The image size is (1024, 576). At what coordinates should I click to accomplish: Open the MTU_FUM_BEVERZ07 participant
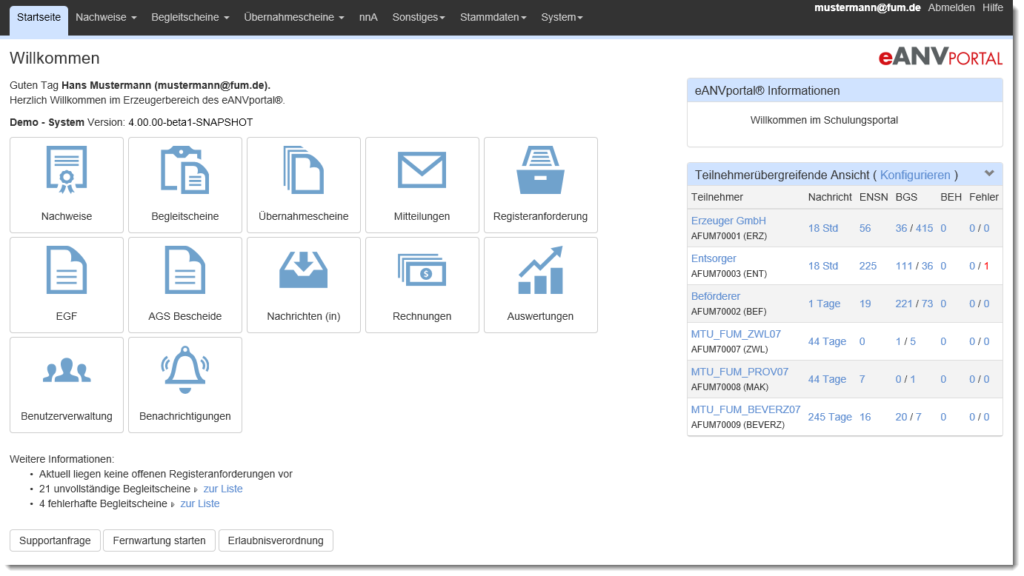745,410
